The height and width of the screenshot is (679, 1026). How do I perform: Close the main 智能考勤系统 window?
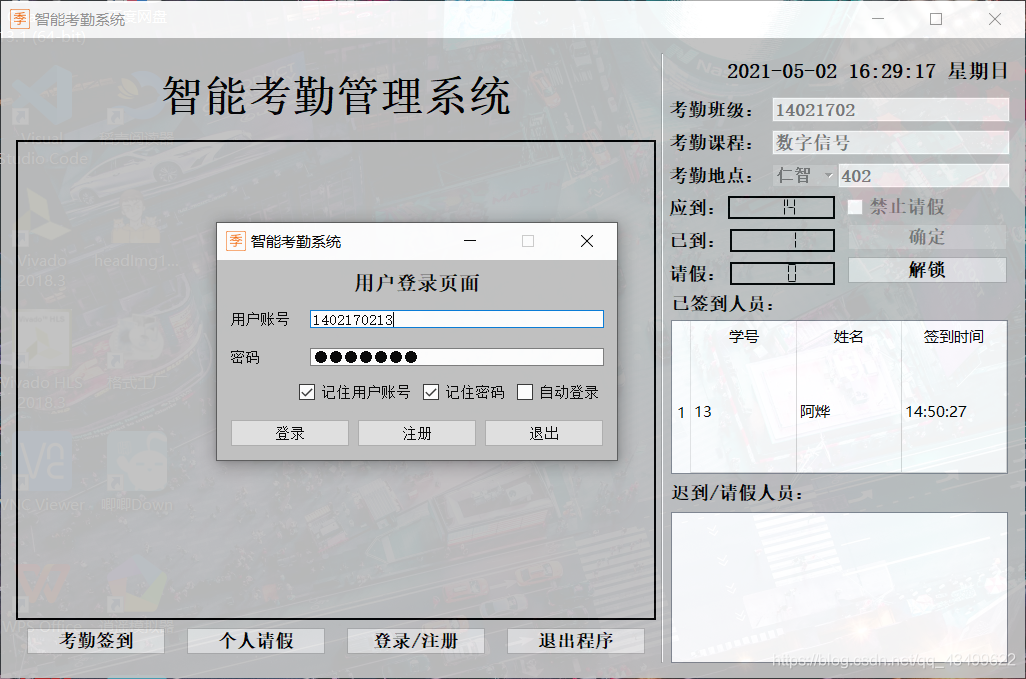[995, 19]
